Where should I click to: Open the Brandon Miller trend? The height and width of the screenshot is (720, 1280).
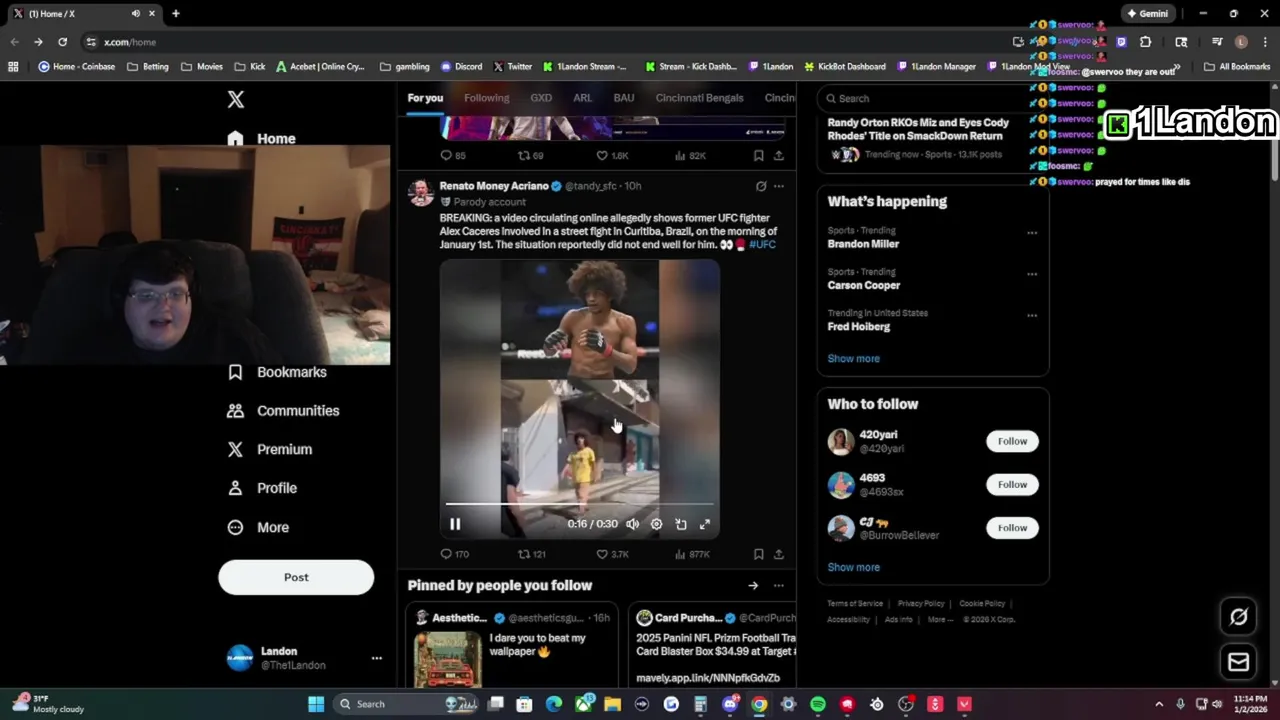pos(863,244)
